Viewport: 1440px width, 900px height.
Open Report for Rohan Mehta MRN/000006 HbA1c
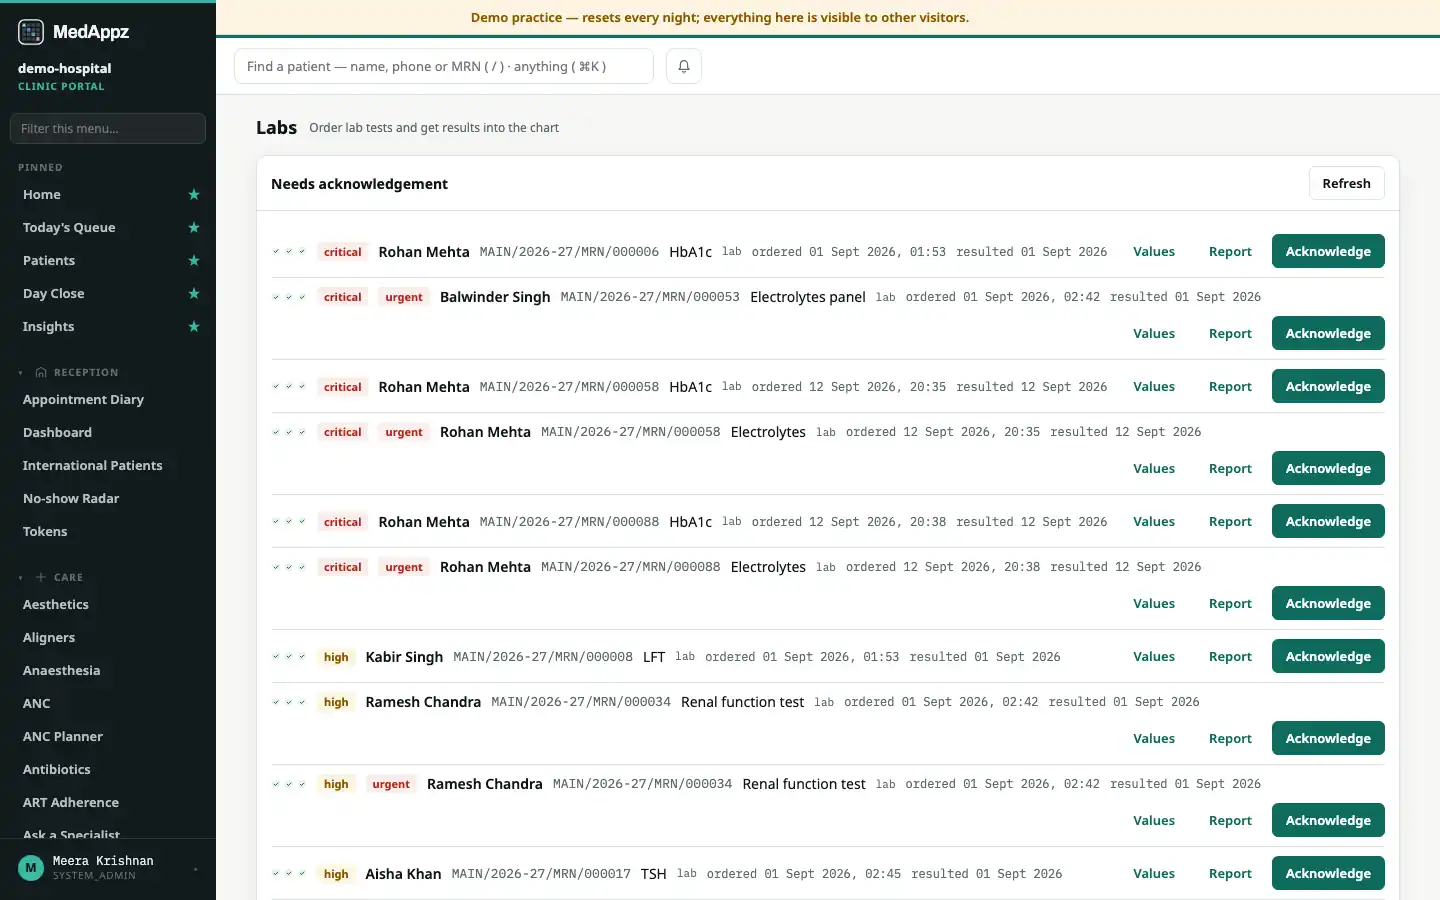[1230, 252]
